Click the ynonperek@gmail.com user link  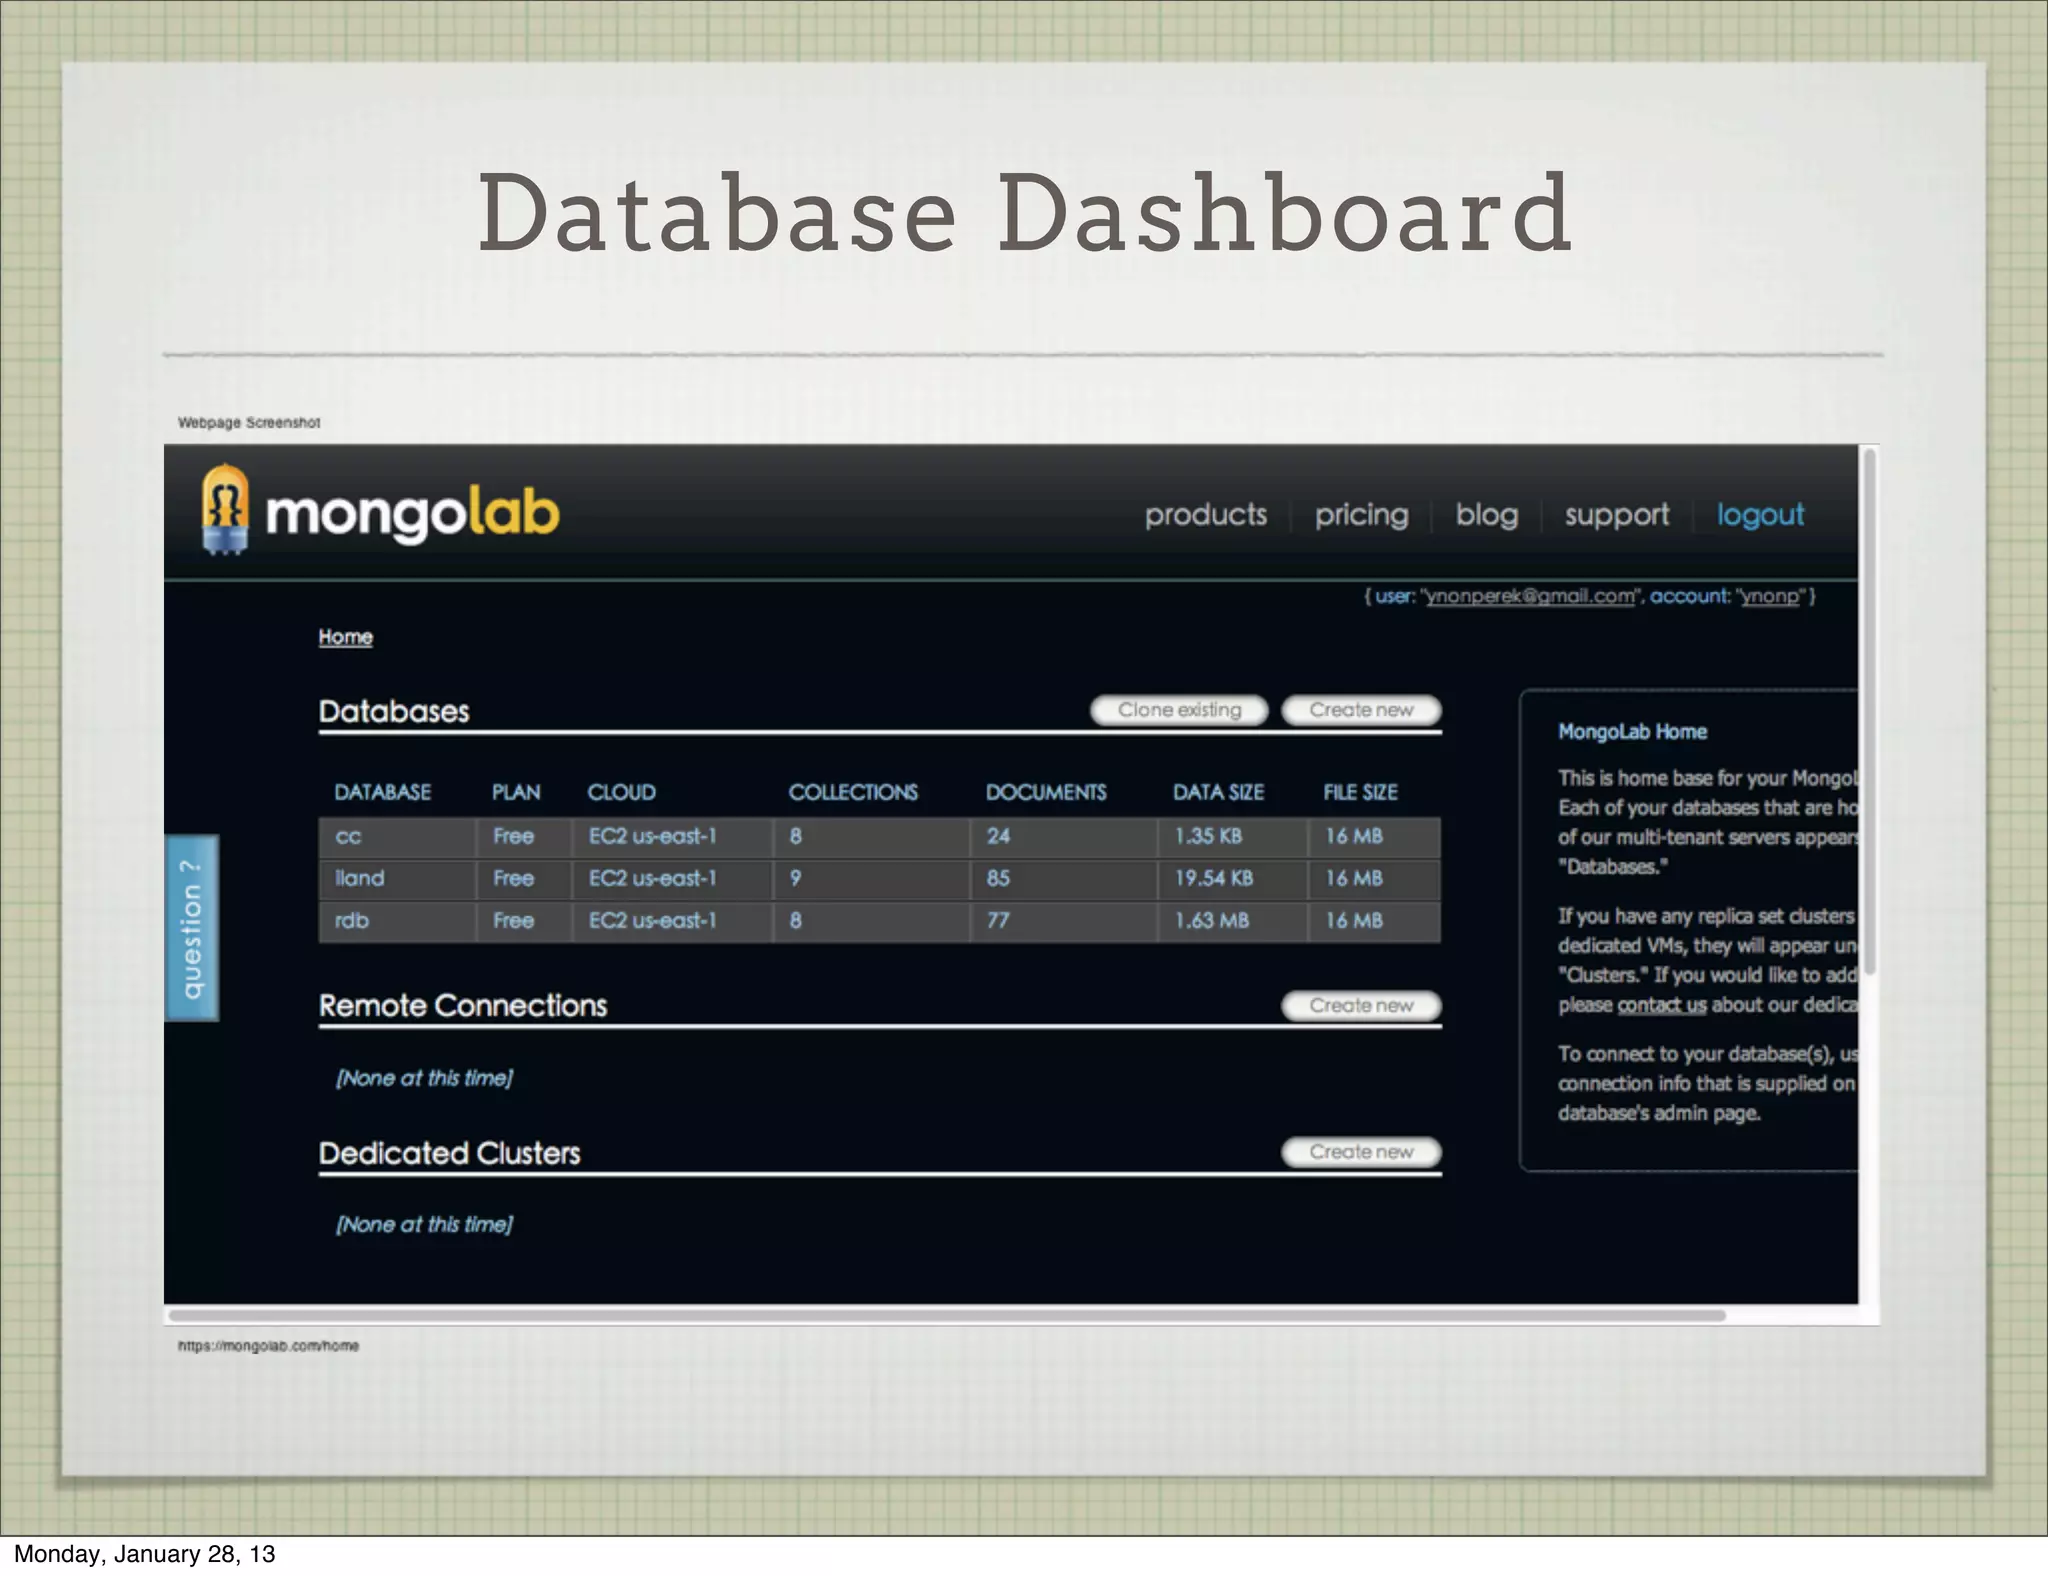[x=1530, y=597]
